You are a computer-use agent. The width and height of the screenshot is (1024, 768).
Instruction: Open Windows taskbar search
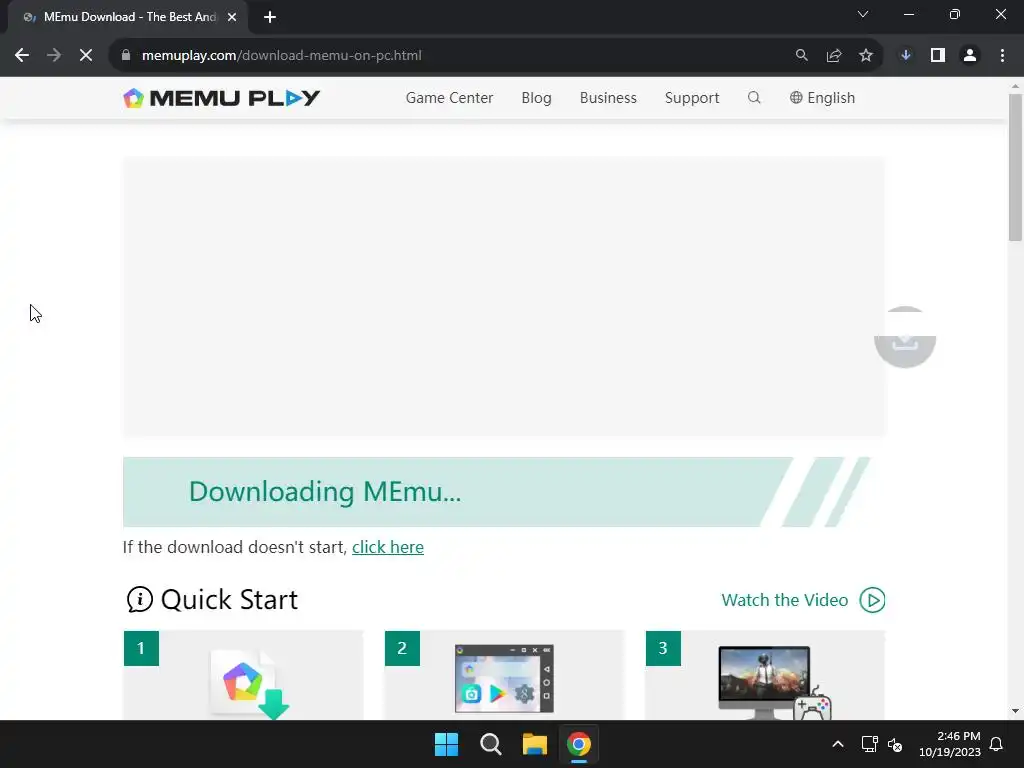[x=490, y=744]
